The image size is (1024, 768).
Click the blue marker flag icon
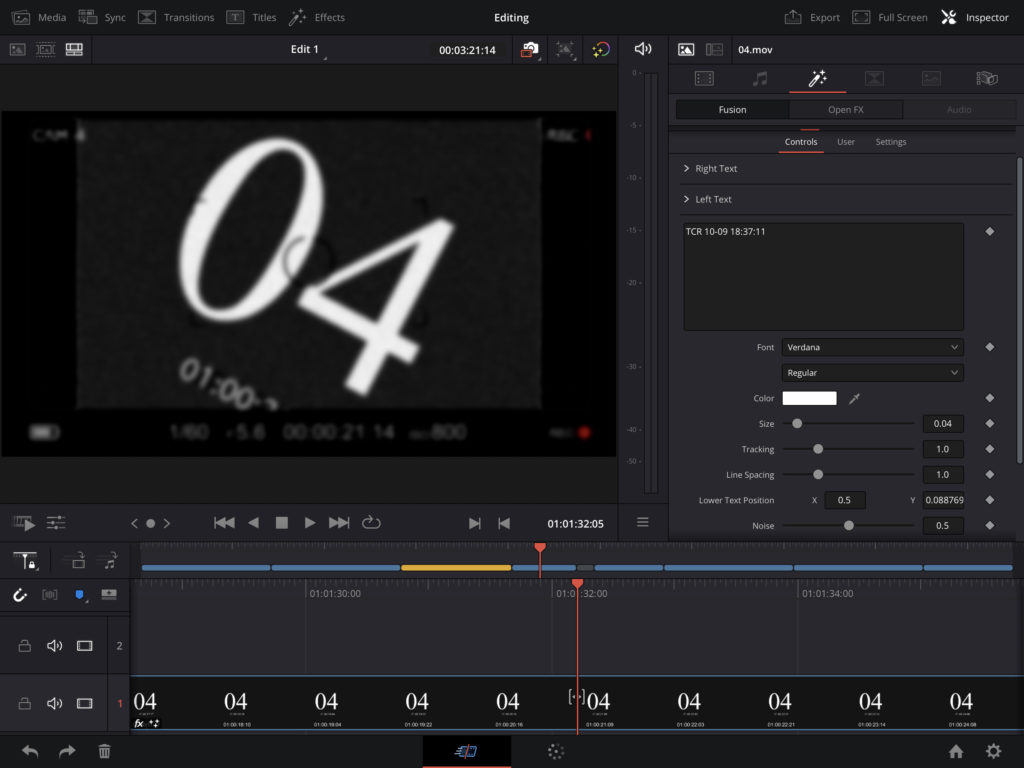(x=80, y=595)
